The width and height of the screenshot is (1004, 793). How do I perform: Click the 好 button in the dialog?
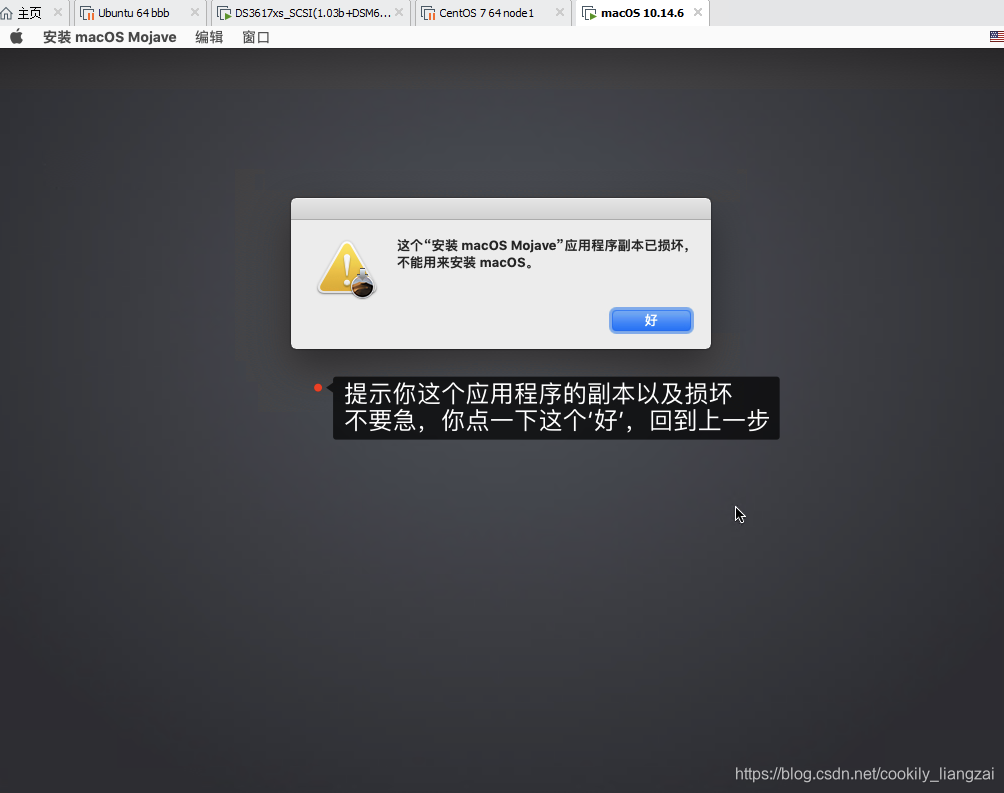(x=651, y=320)
